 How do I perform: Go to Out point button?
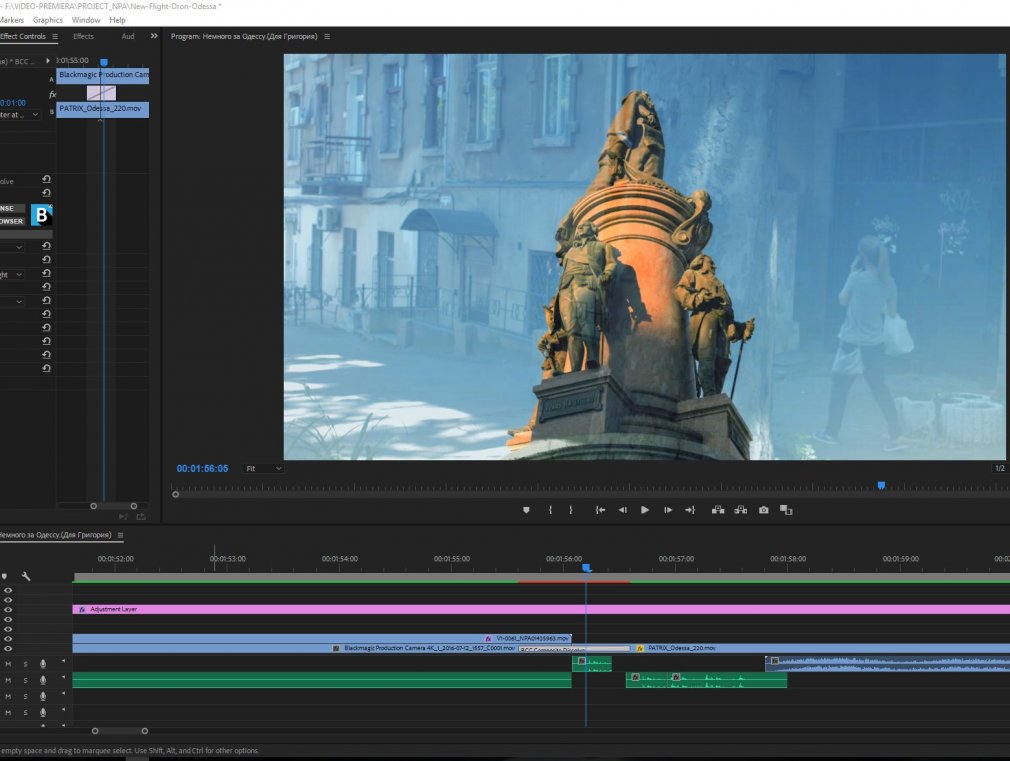(x=690, y=510)
